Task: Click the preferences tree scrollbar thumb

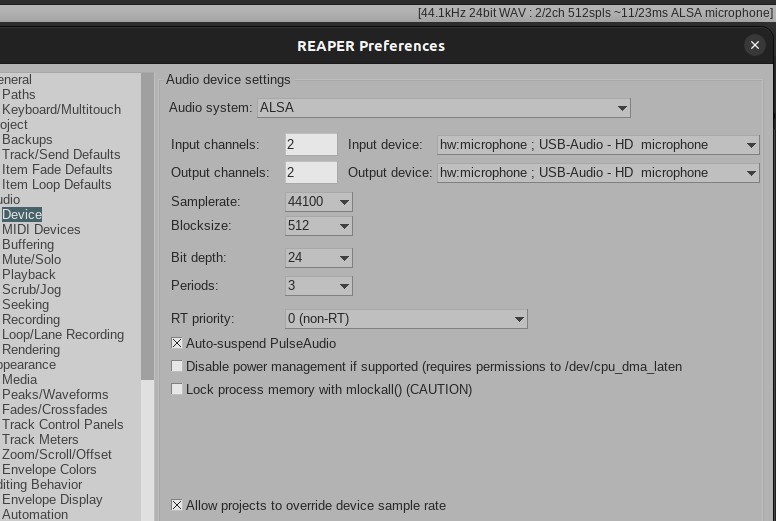Action: [147, 227]
